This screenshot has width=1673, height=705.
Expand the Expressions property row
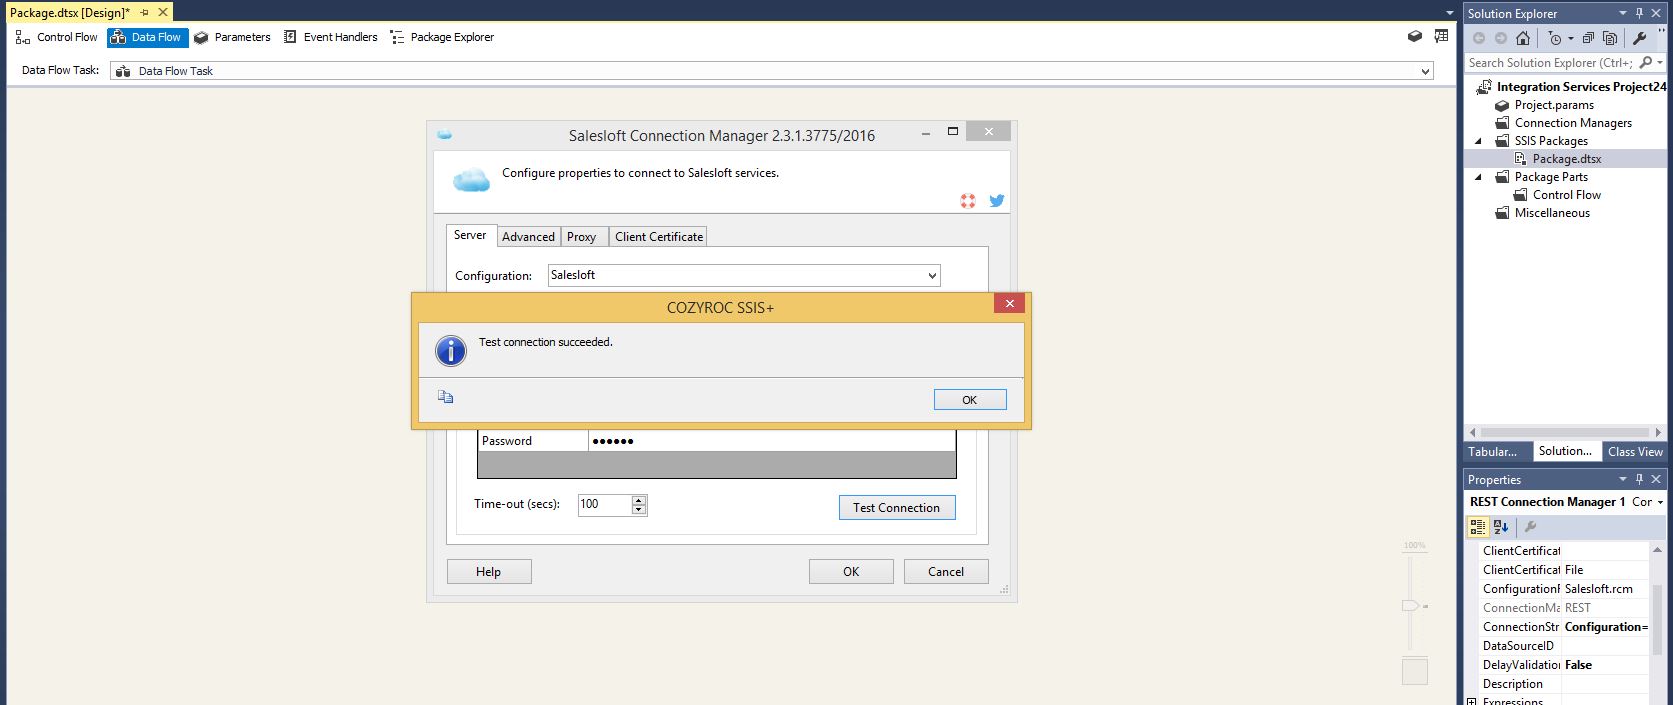click(x=1471, y=702)
